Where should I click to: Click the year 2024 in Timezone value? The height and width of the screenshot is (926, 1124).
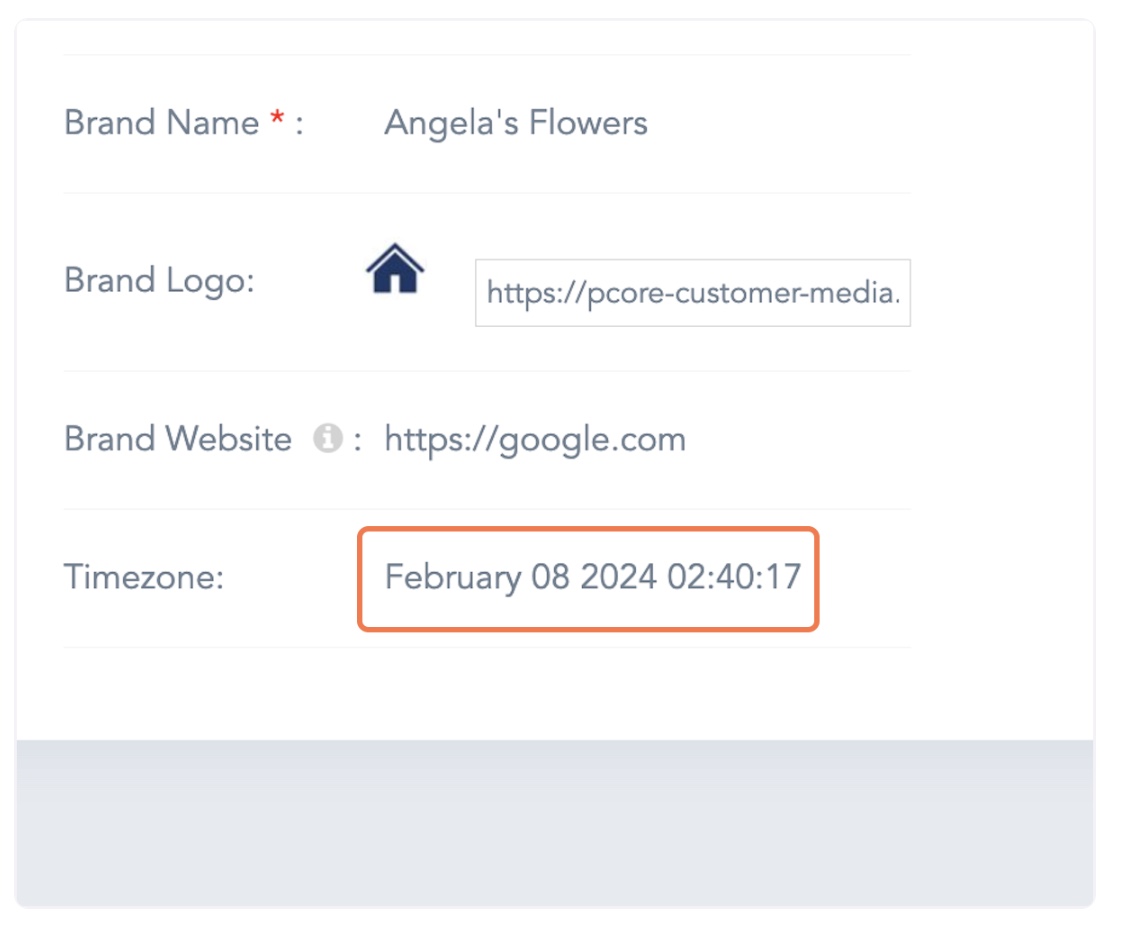click(618, 578)
